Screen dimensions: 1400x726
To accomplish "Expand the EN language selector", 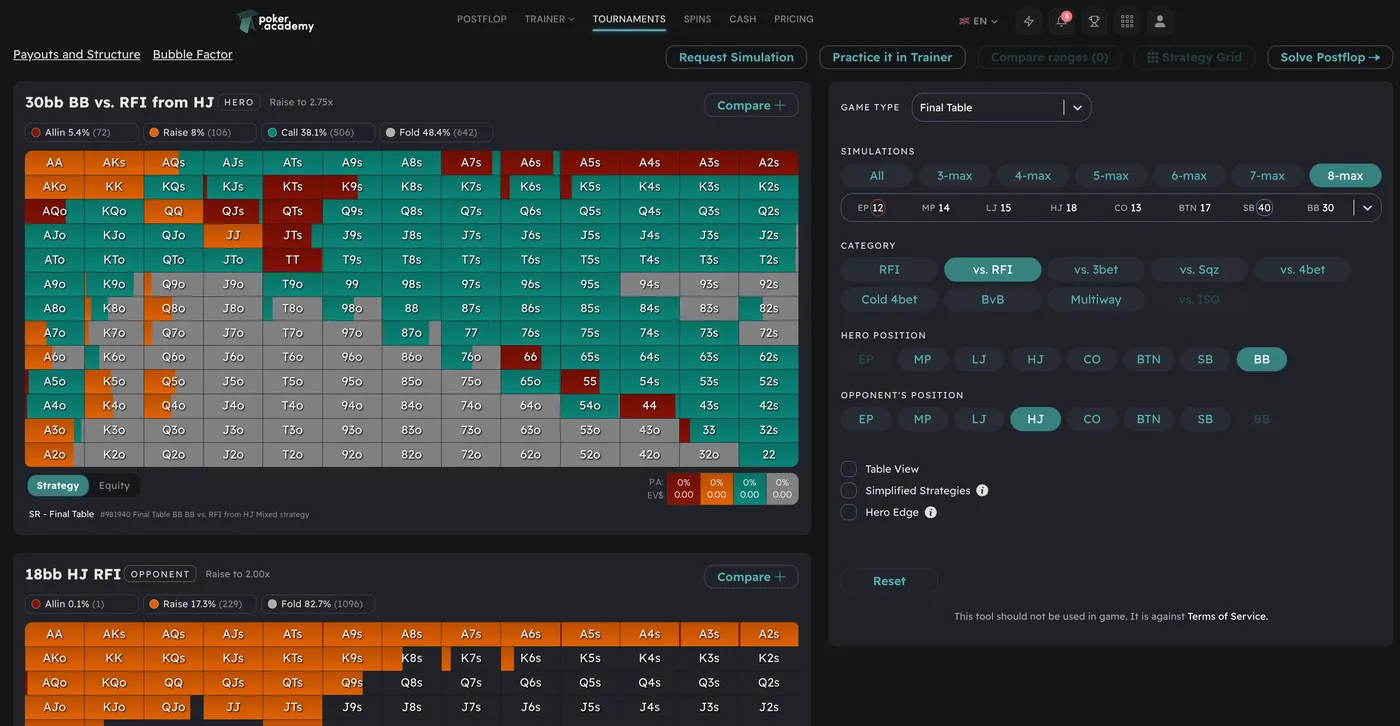I will point(978,21).
